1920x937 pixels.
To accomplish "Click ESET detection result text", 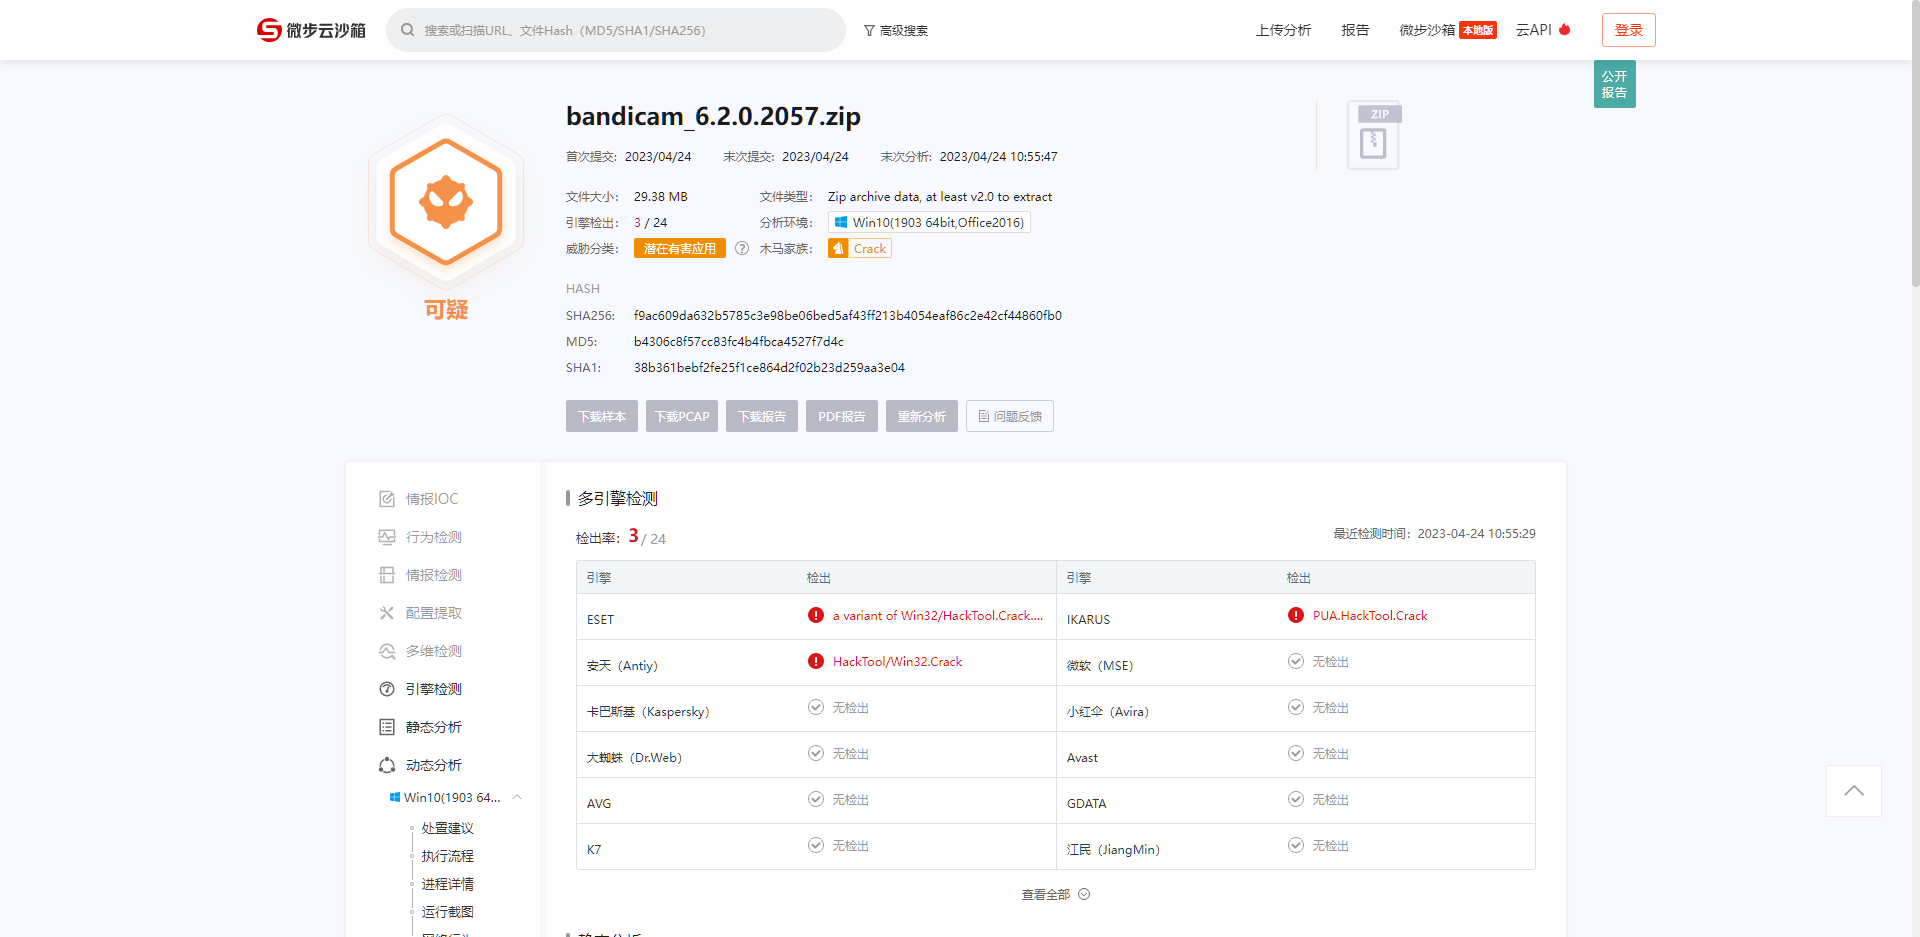I will tap(938, 616).
